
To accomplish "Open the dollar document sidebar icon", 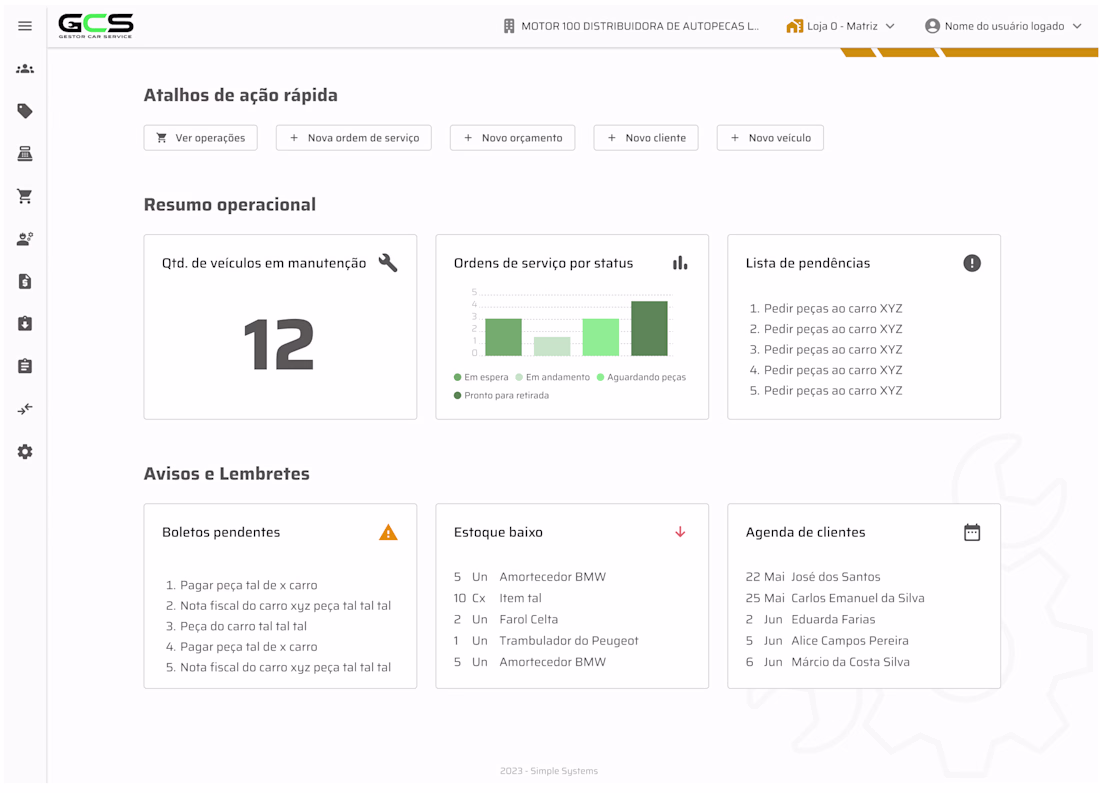I will click(x=25, y=281).
